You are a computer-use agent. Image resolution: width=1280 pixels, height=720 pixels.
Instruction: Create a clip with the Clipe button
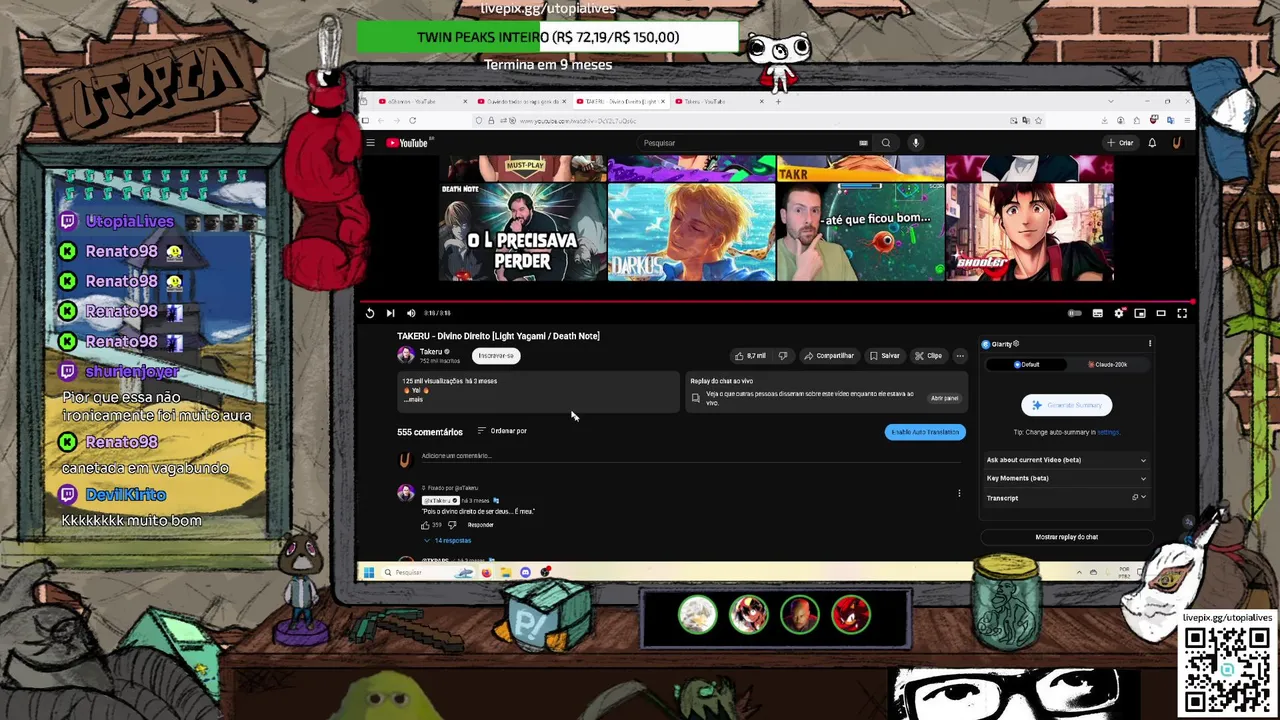point(928,355)
